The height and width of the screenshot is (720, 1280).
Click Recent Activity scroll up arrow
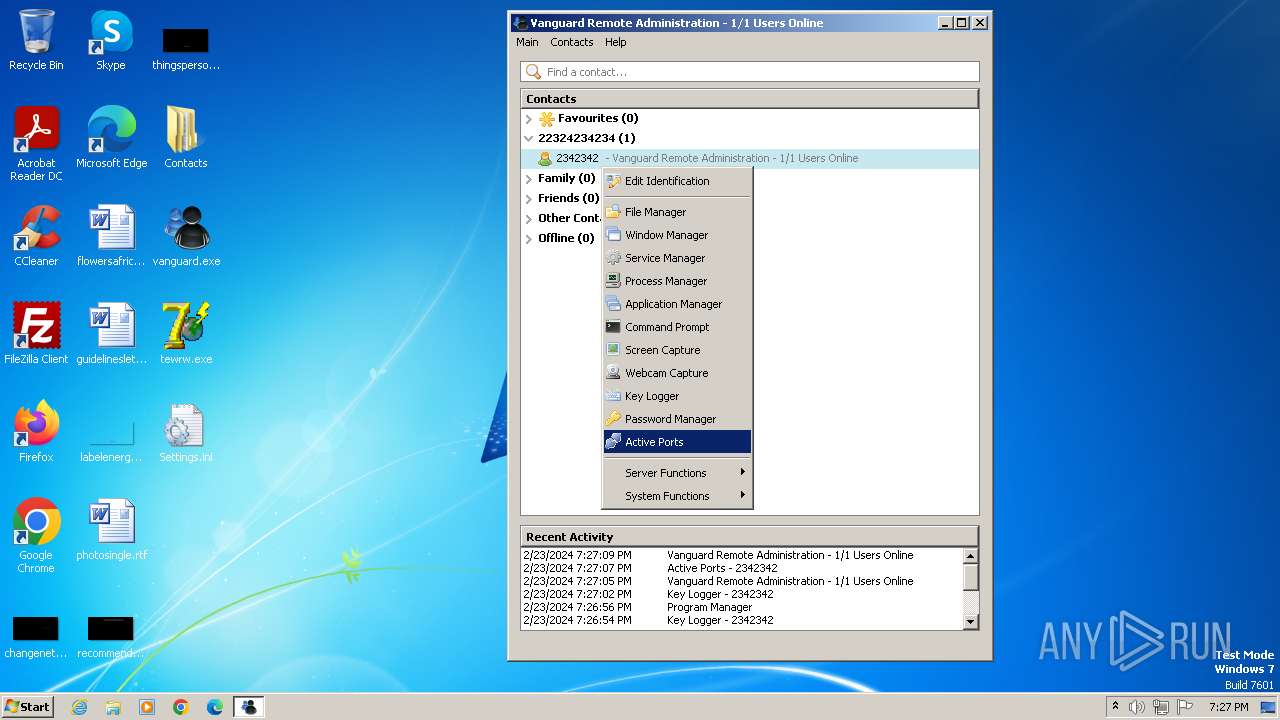pyautogui.click(x=970, y=556)
